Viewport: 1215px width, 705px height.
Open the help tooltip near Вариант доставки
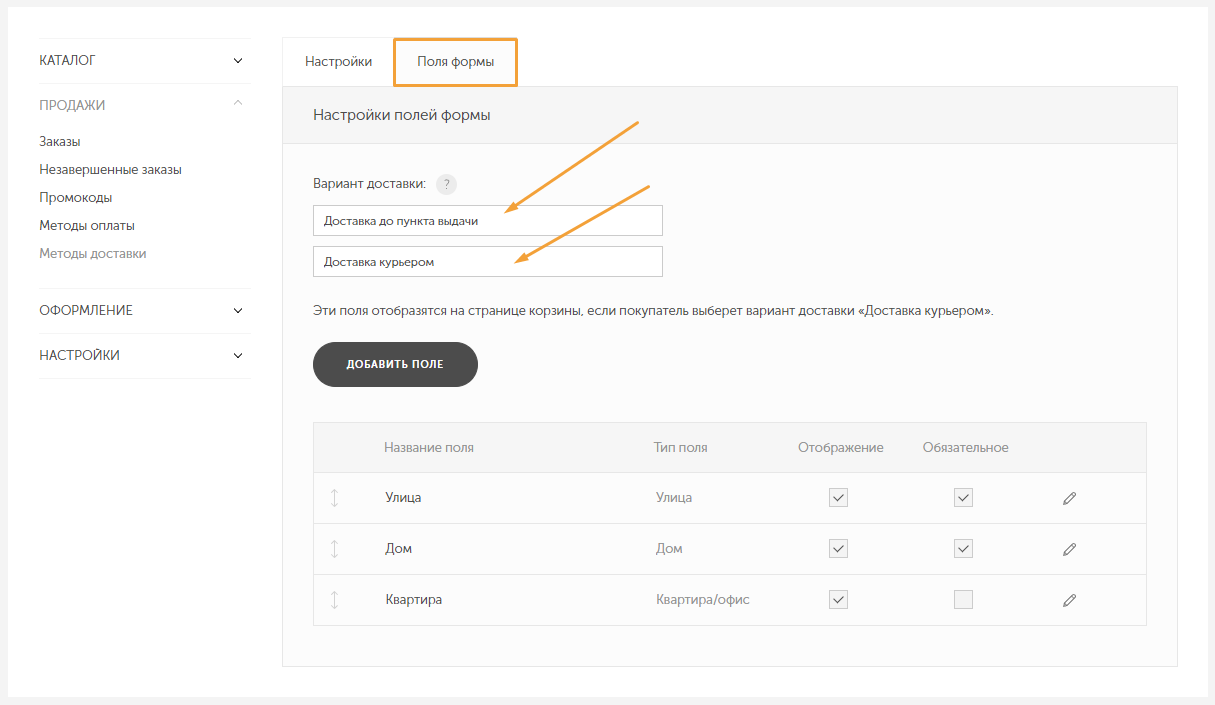coord(447,184)
